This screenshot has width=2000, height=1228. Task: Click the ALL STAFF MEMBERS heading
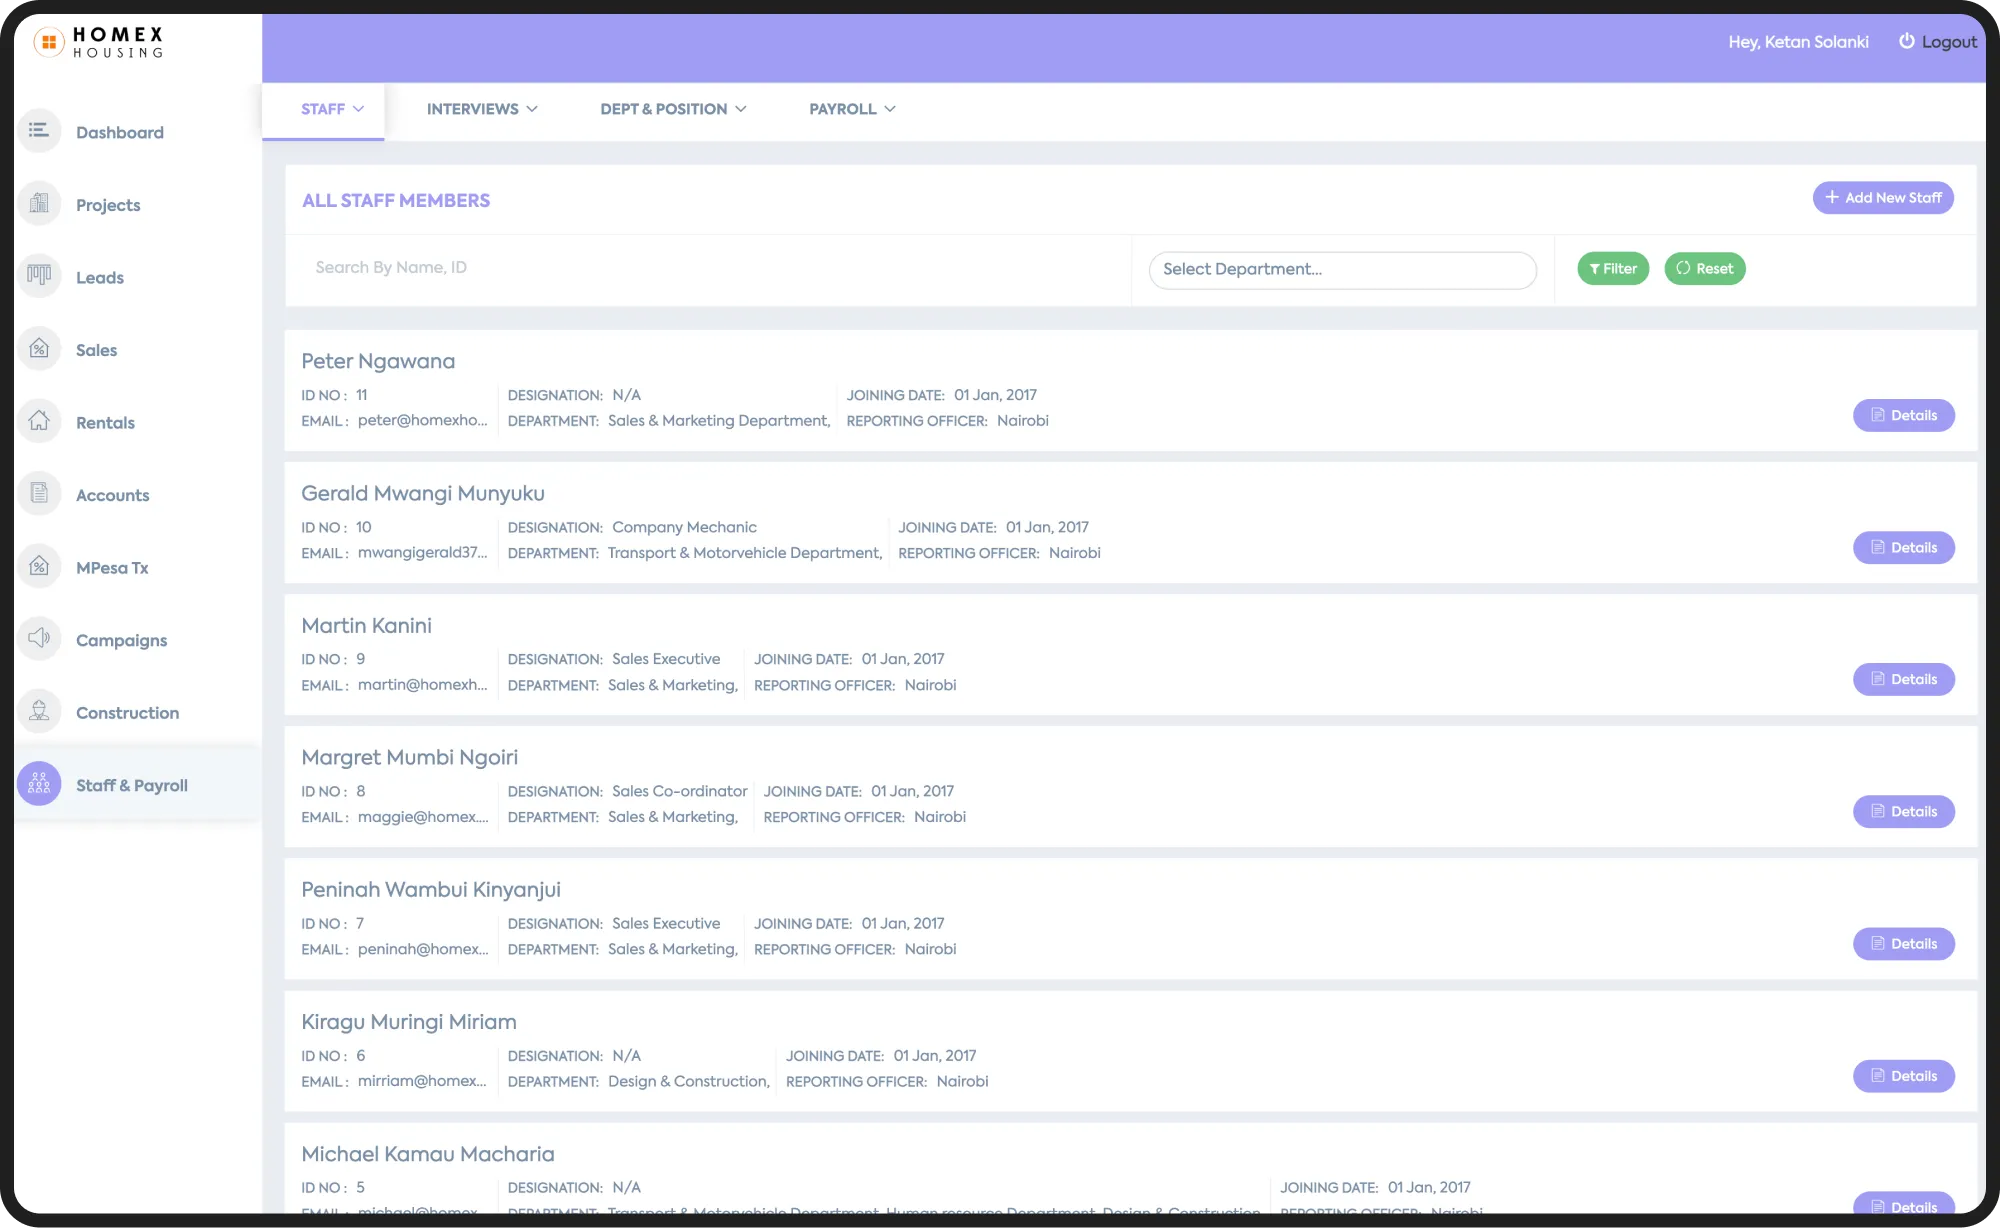click(x=396, y=200)
